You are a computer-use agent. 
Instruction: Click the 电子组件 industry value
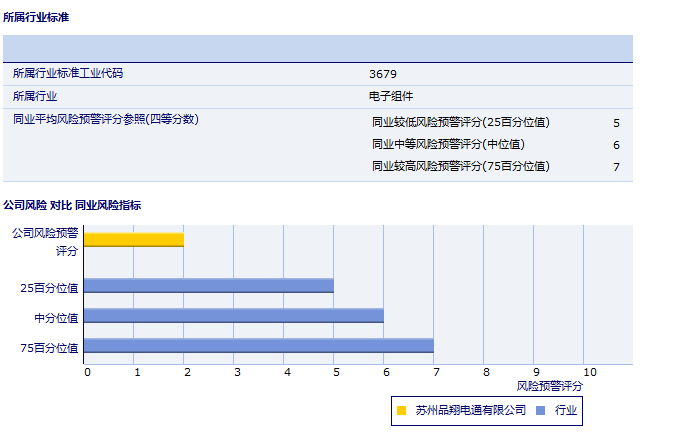point(391,97)
